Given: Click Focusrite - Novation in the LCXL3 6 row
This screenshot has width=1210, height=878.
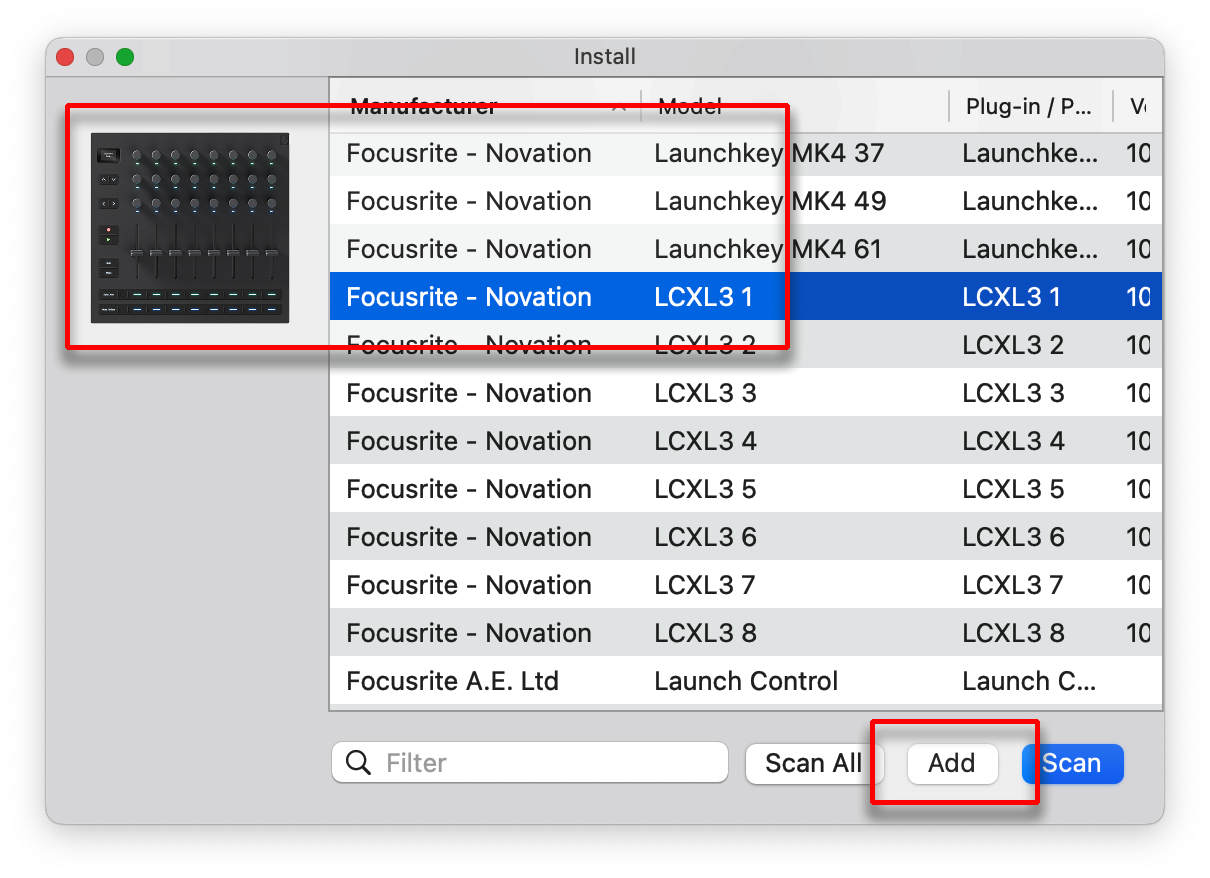Looking at the screenshot, I should [x=468, y=537].
